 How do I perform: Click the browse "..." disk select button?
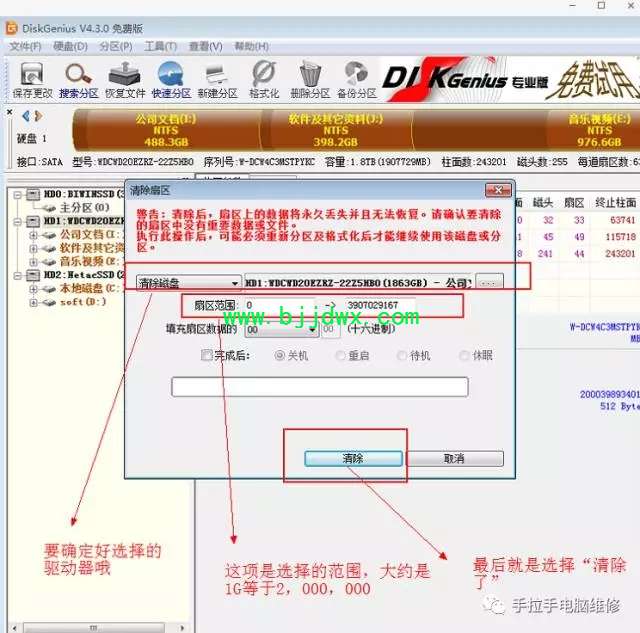tap(489, 282)
